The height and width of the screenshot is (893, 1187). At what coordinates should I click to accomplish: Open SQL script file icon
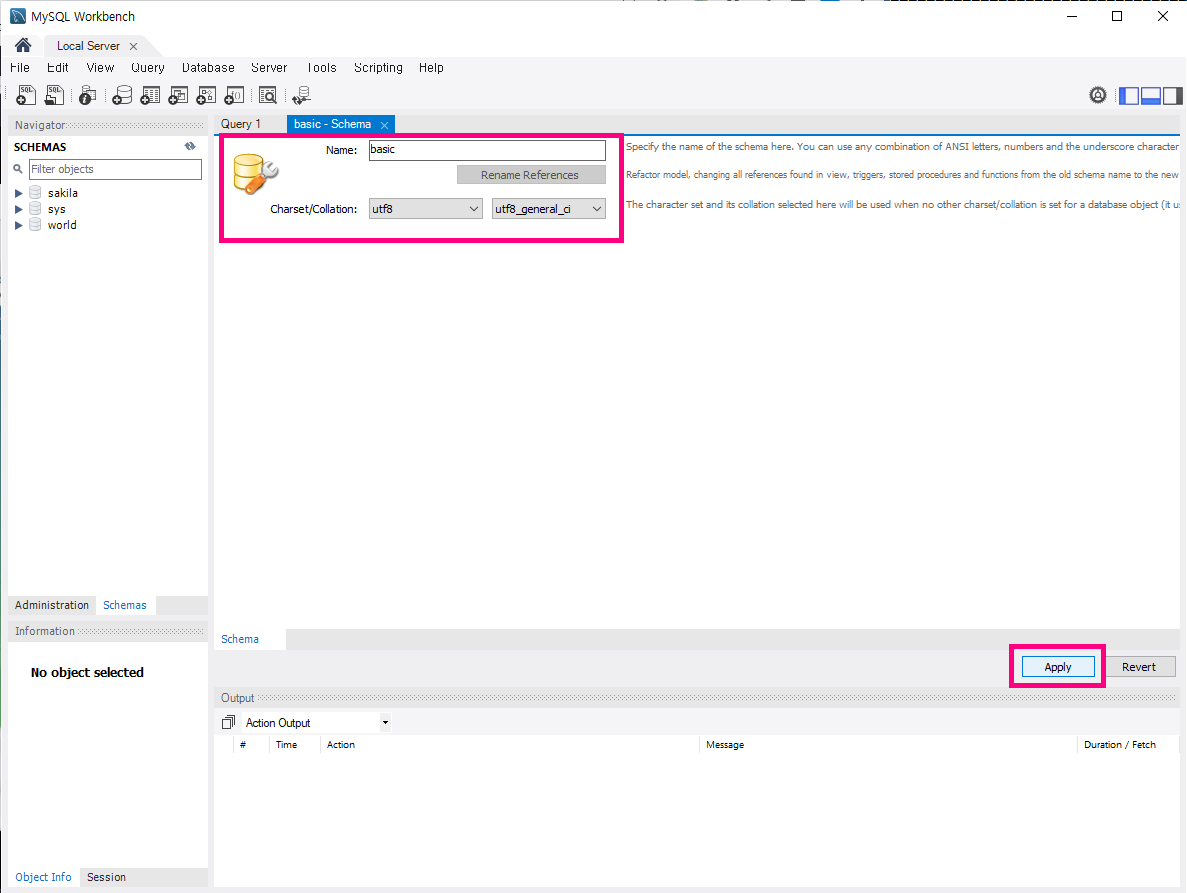coord(55,95)
